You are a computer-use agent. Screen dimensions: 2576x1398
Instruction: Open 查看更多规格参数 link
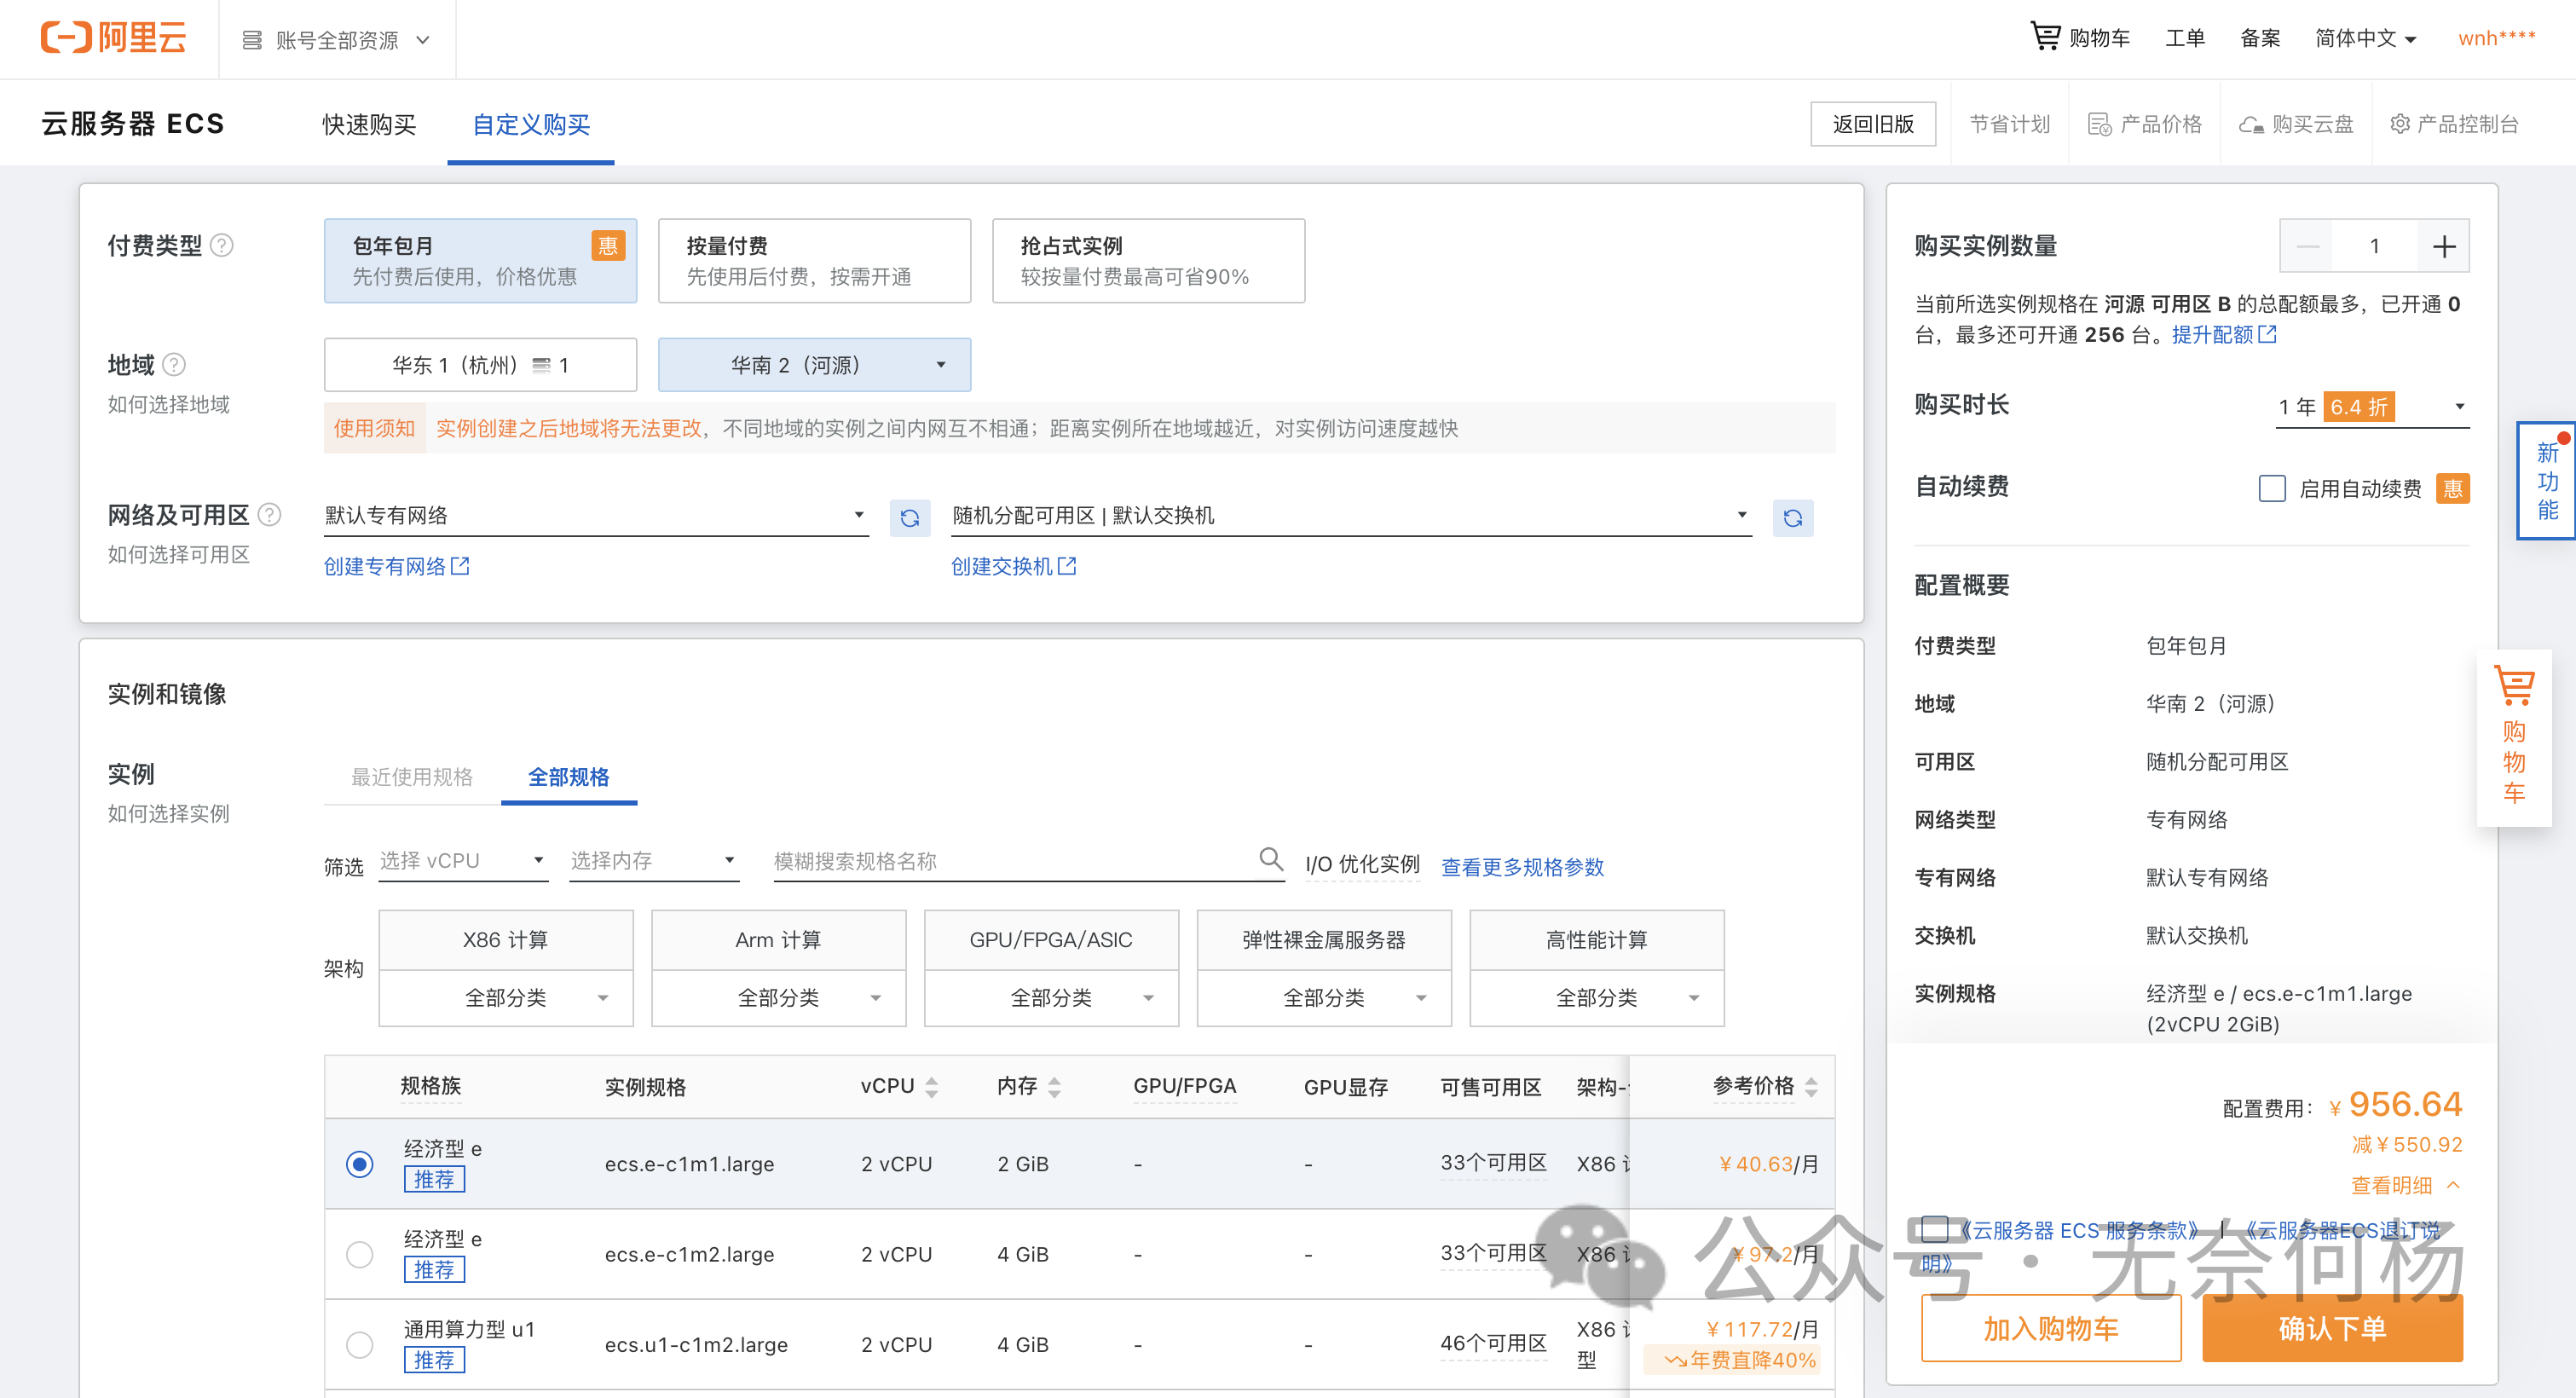coord(1522,866)
